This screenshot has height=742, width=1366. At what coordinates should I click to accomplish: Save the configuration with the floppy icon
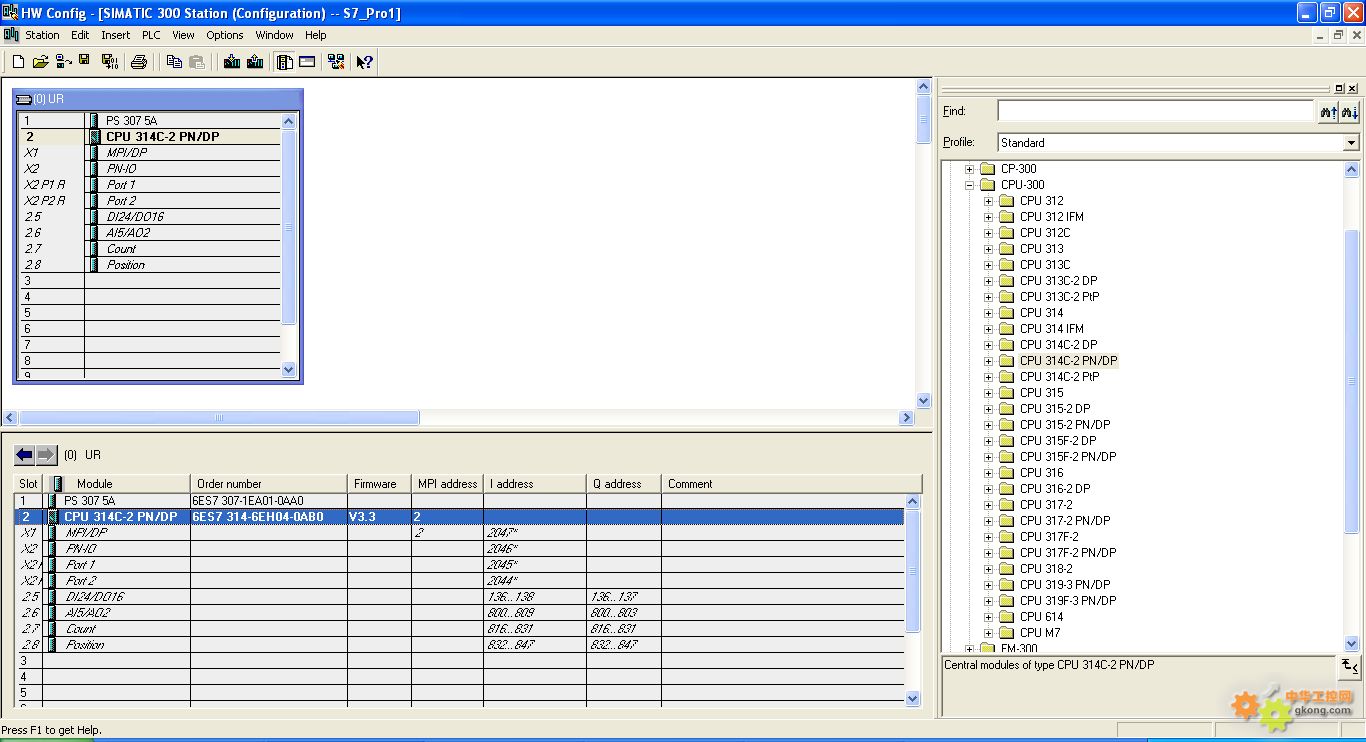click(85, 61)
